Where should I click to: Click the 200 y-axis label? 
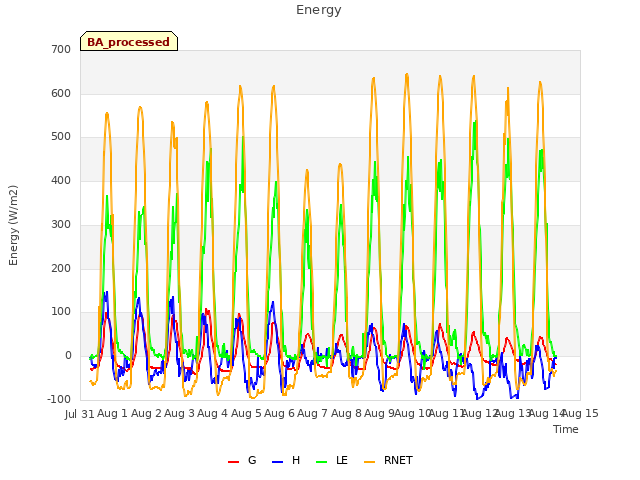point(61,268)
